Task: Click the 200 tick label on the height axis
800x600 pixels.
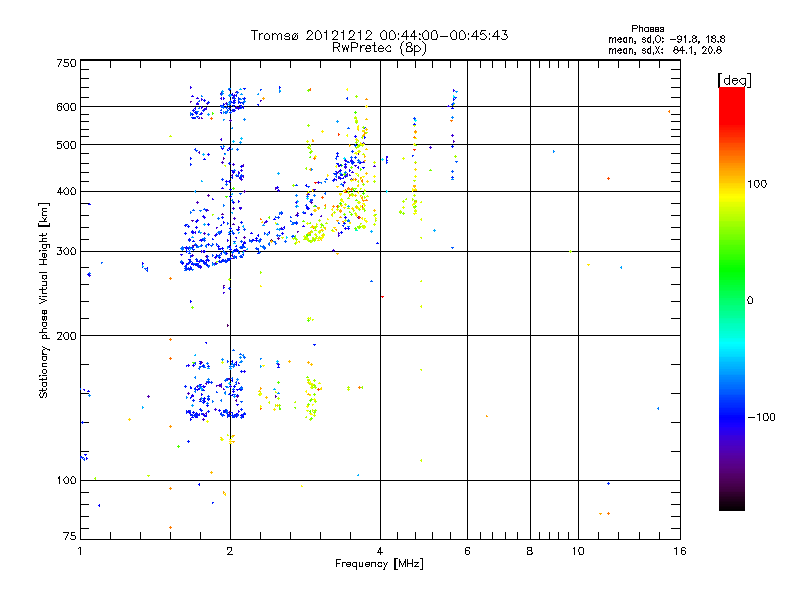Action: (66, 336)
